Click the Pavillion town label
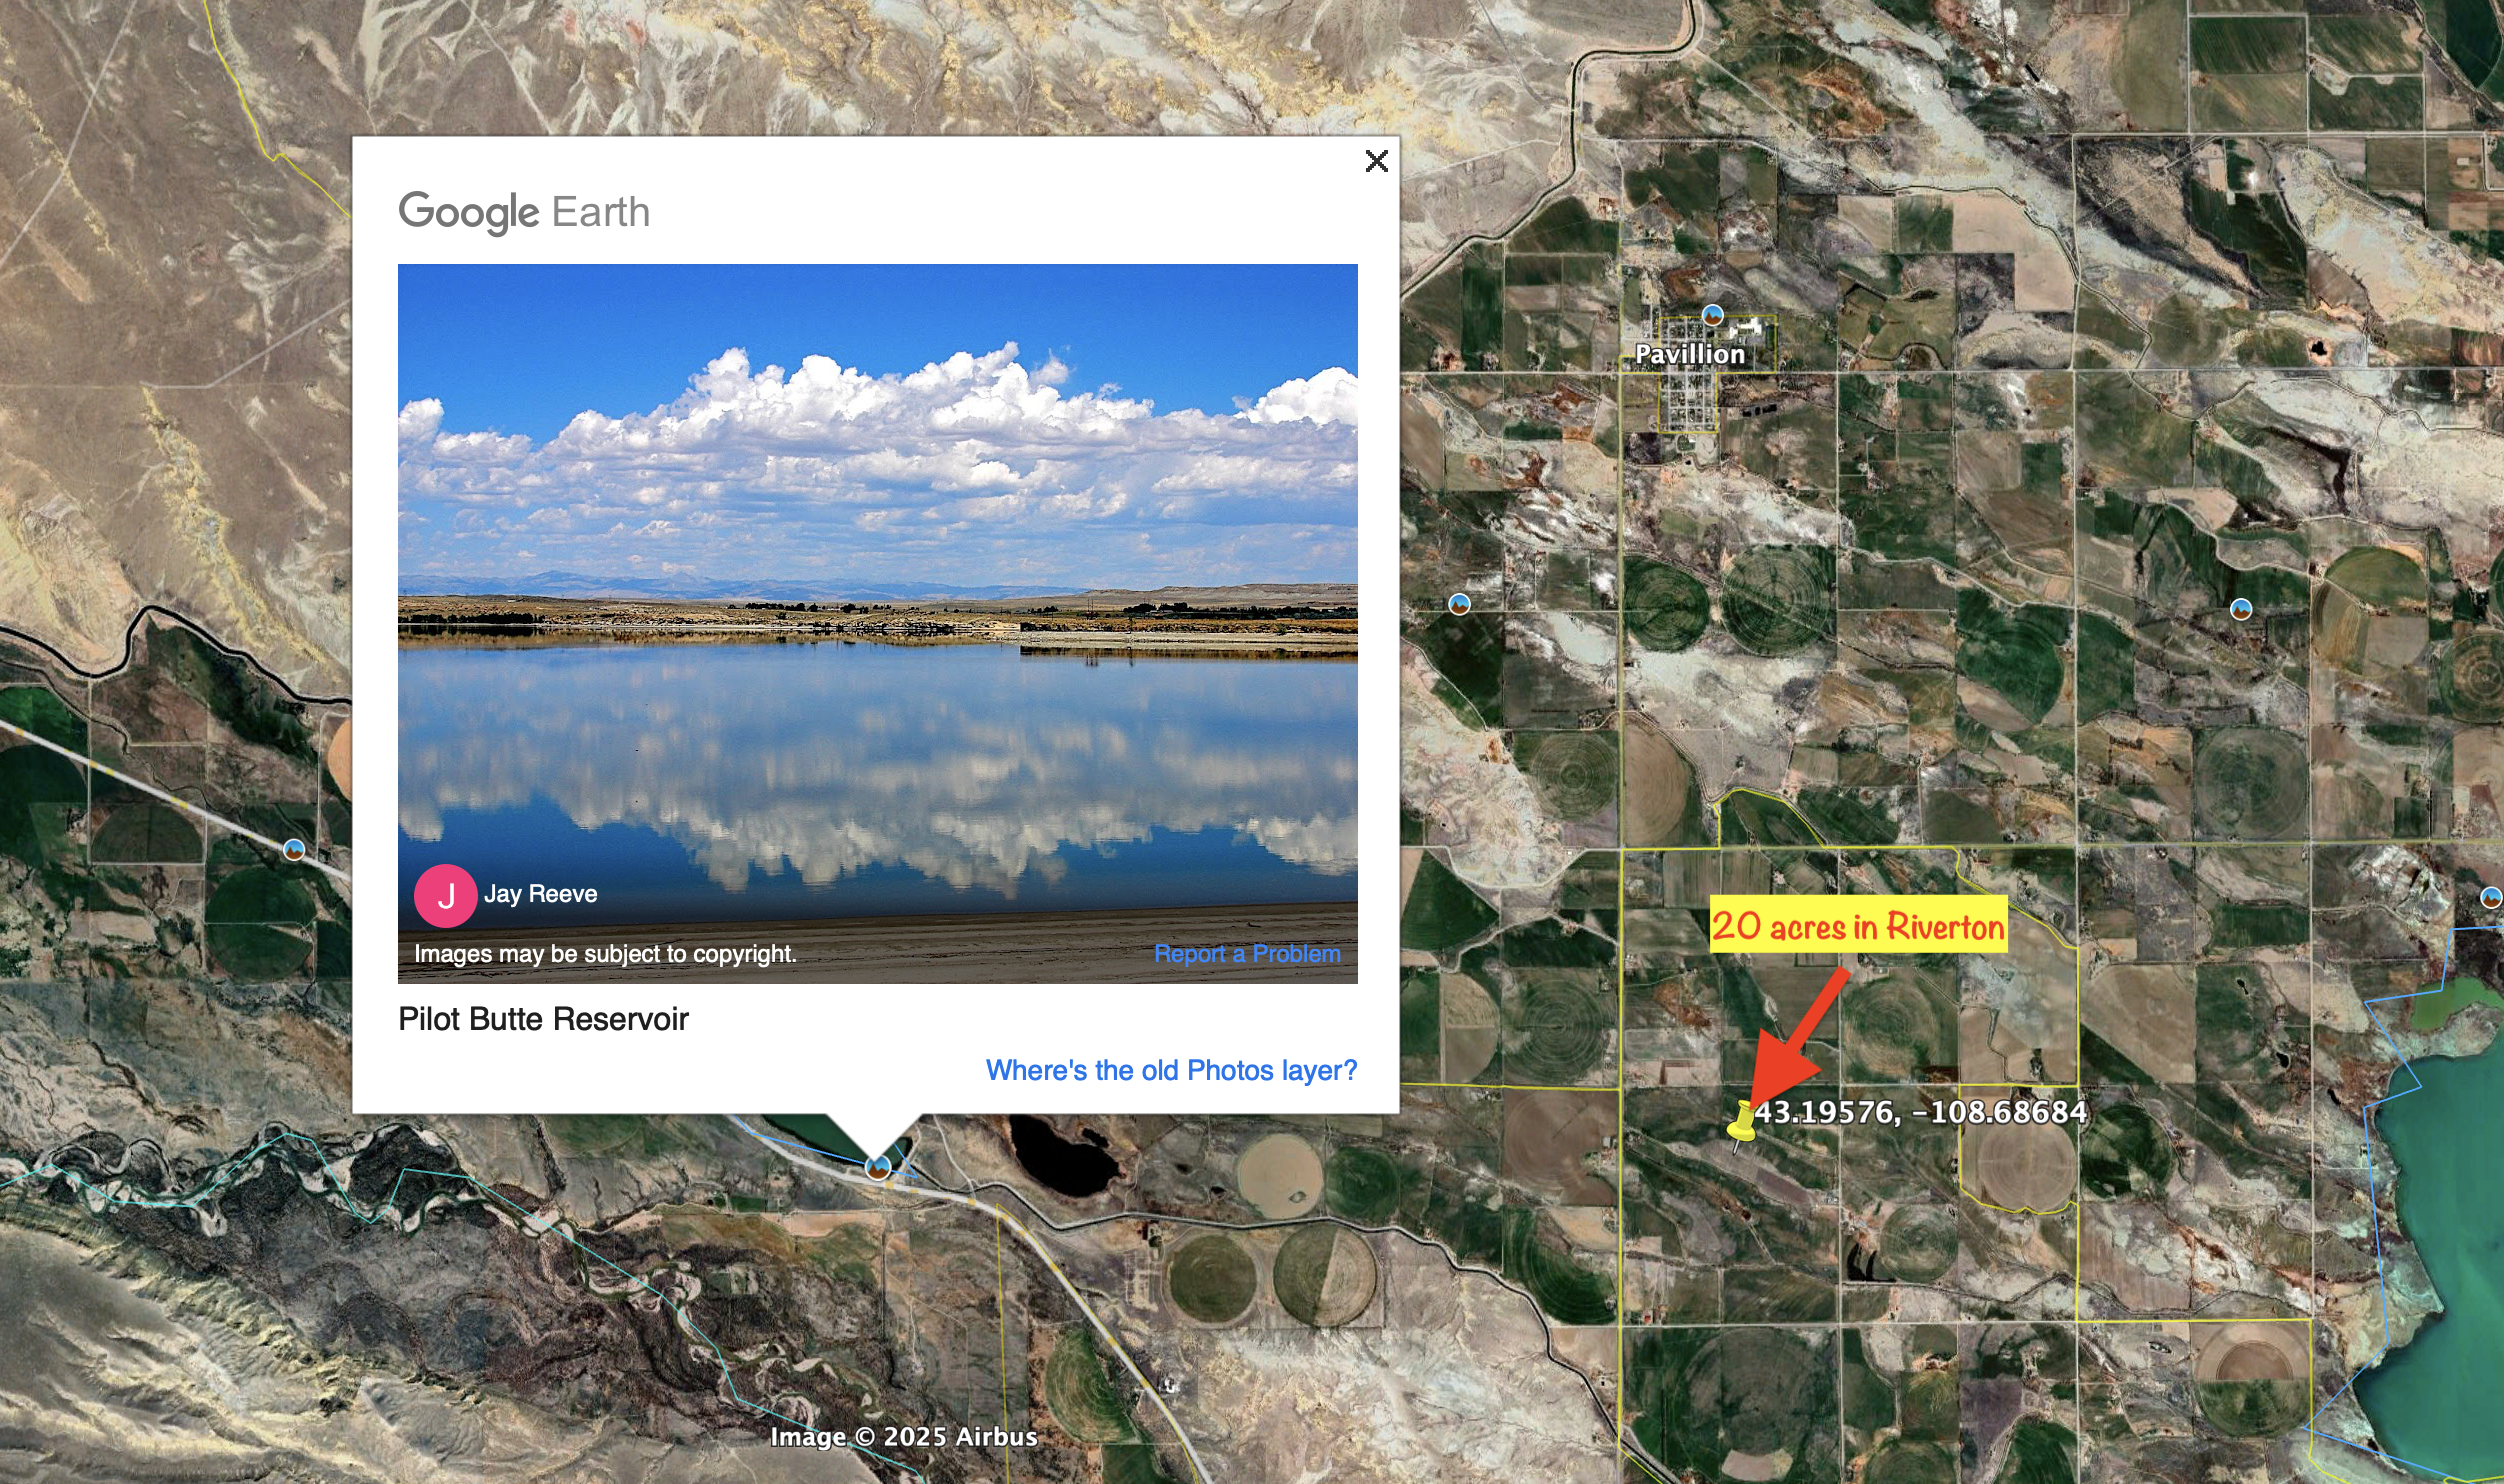 1690,354
